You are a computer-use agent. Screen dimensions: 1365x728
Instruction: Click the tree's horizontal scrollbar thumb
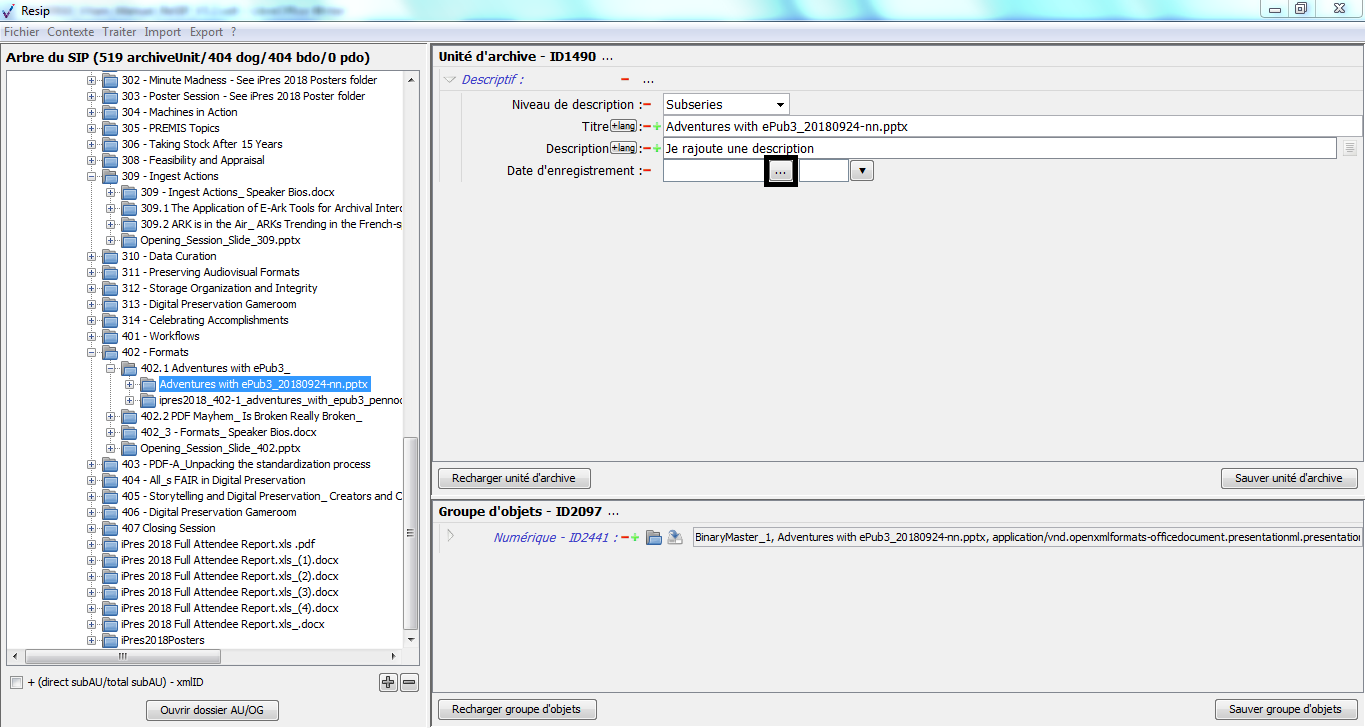(123, 657)
